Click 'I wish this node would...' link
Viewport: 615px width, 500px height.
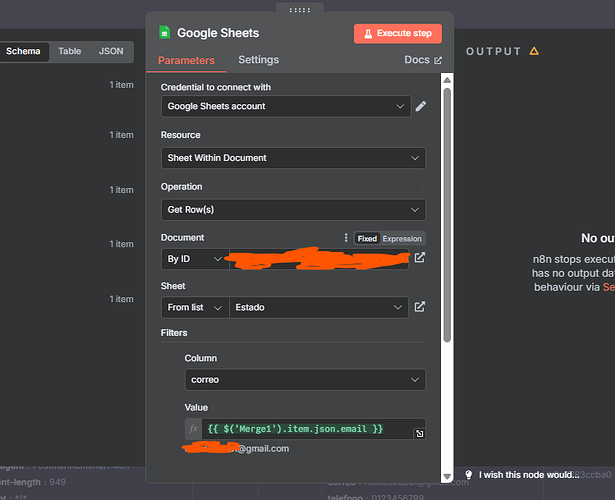tap(529, 475)
